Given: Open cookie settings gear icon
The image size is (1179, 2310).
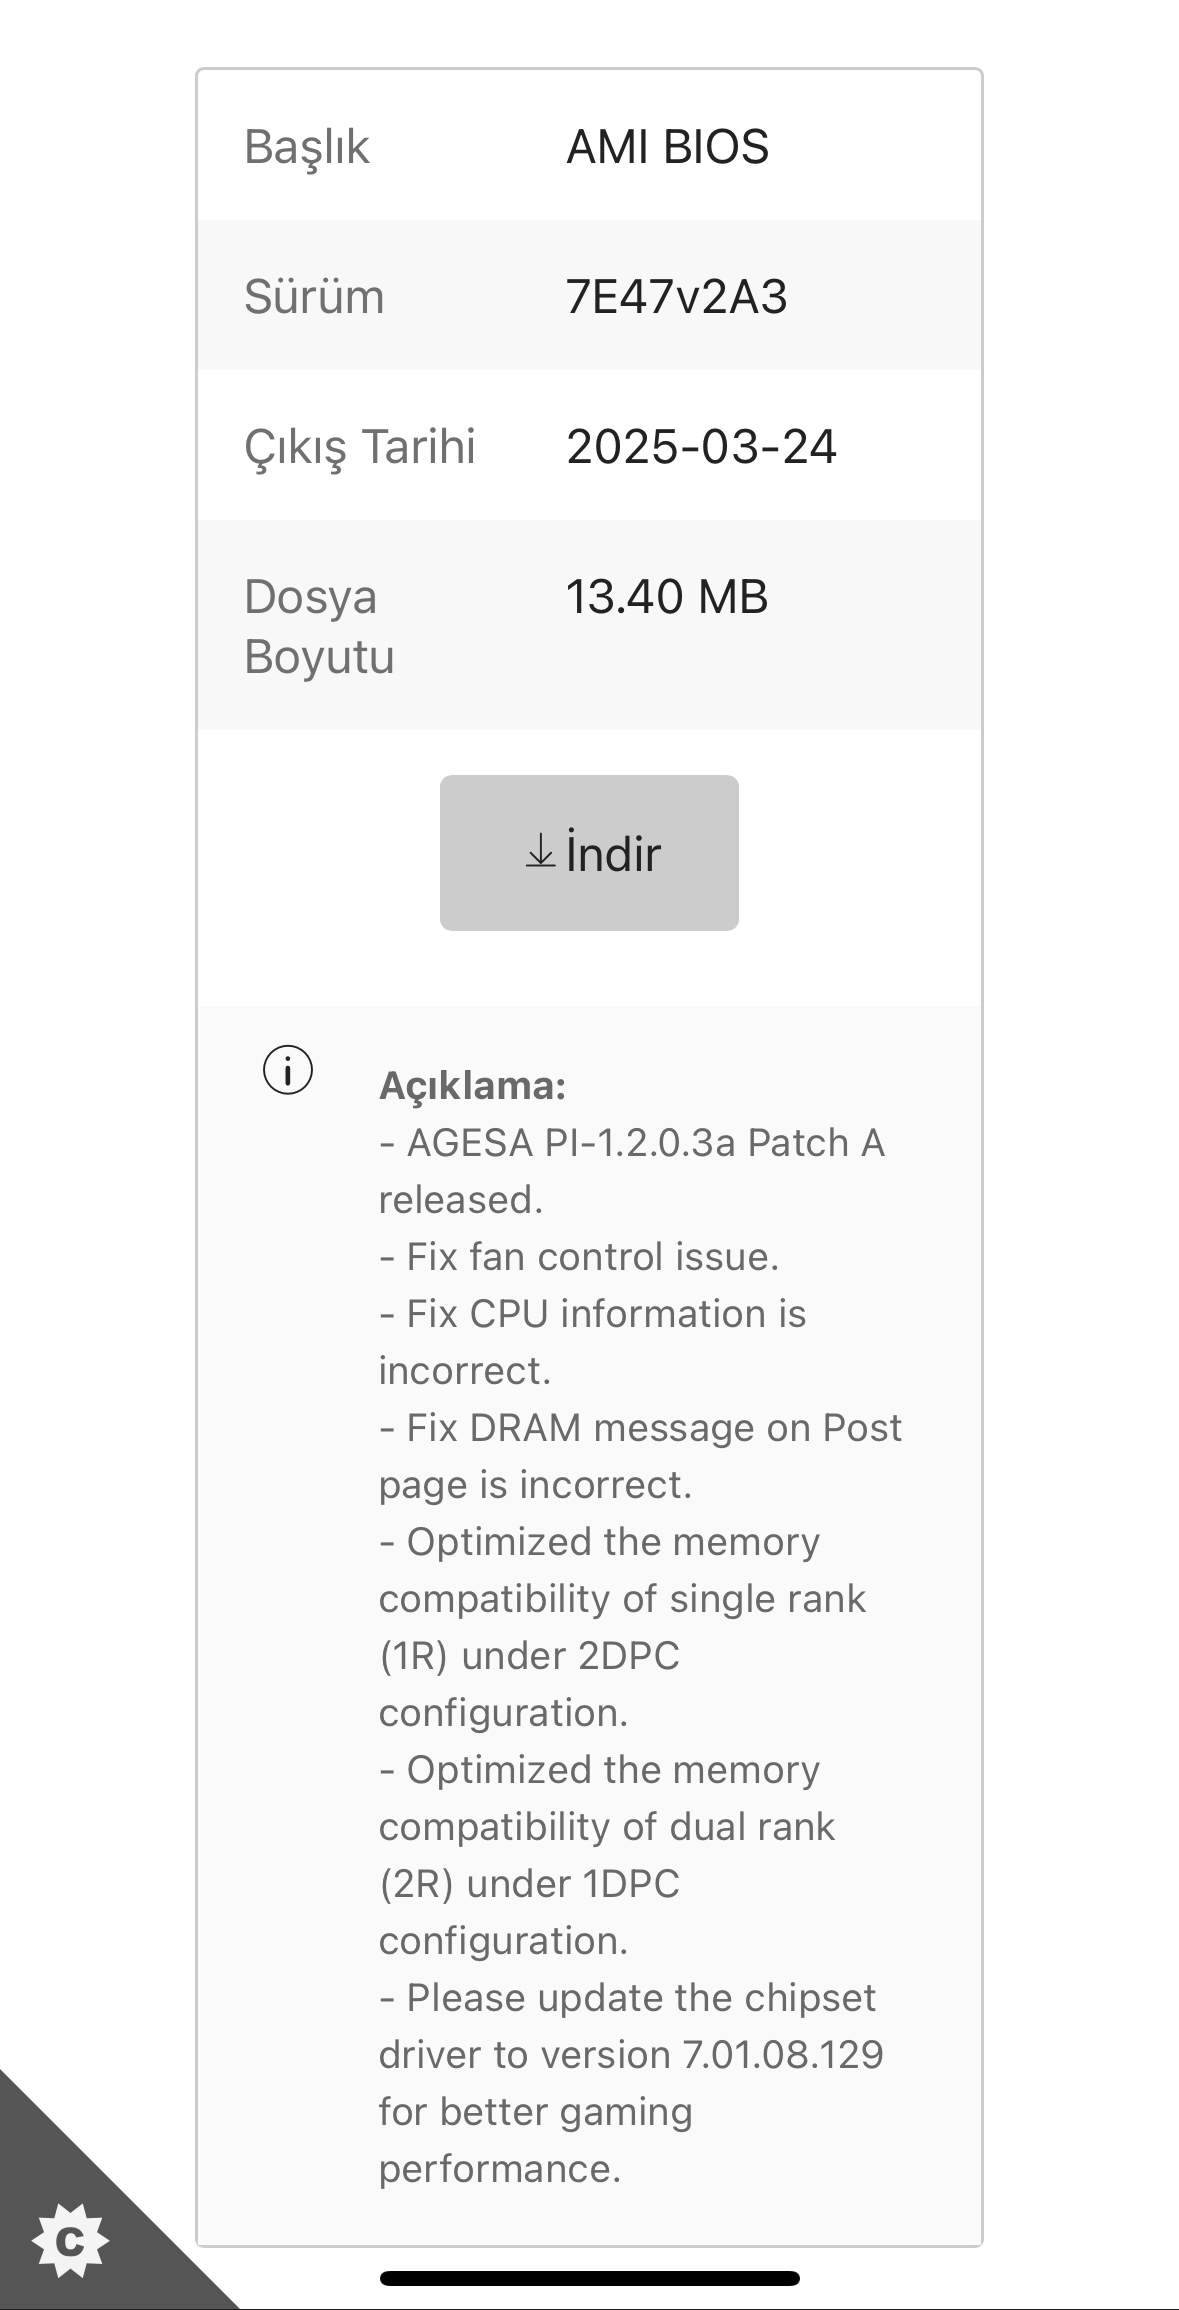Looking at the screenshot, I should [x=69, y=2241].
